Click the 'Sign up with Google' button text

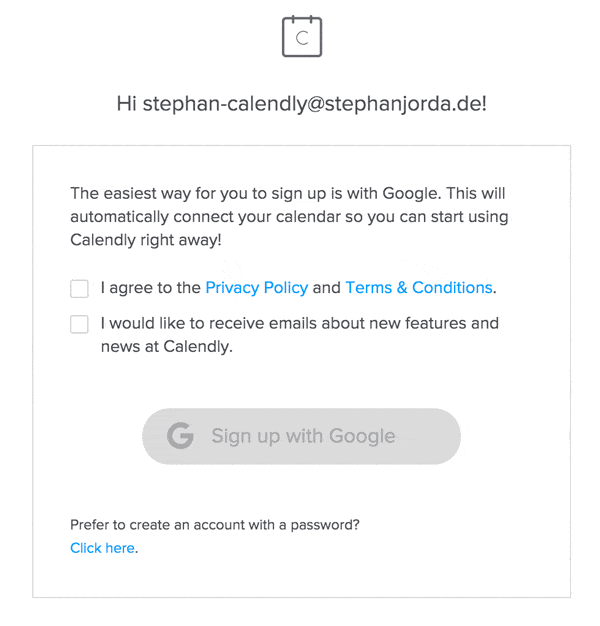[x=303, y=436]
